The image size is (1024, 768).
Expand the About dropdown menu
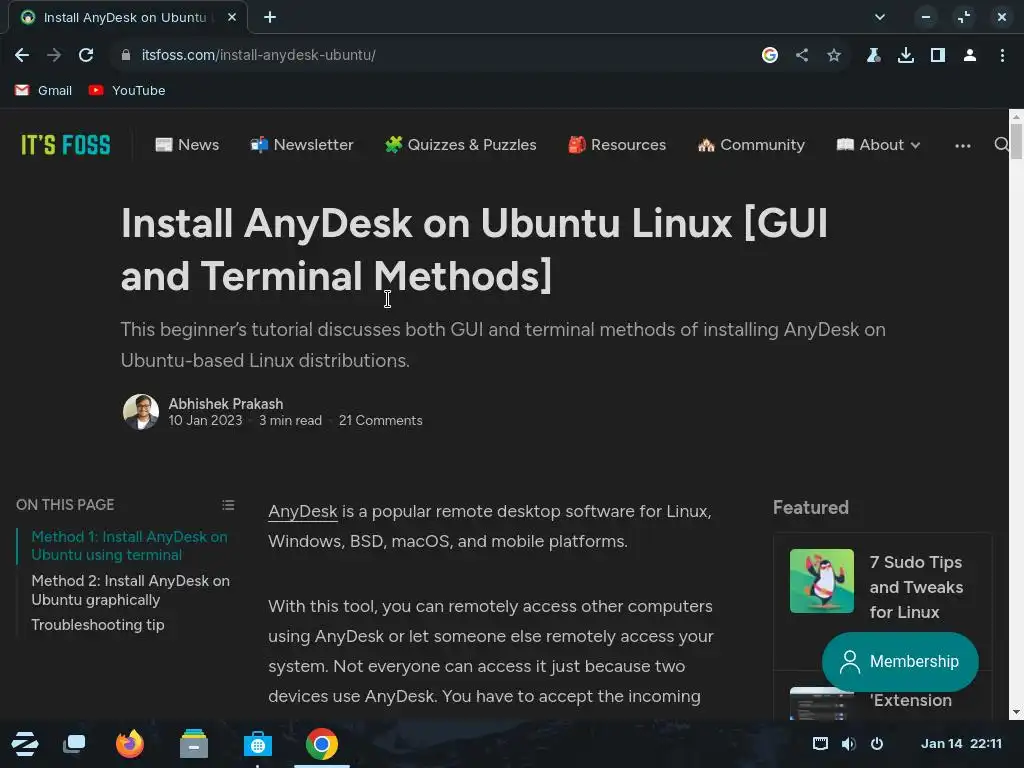[x=878, y=145]
